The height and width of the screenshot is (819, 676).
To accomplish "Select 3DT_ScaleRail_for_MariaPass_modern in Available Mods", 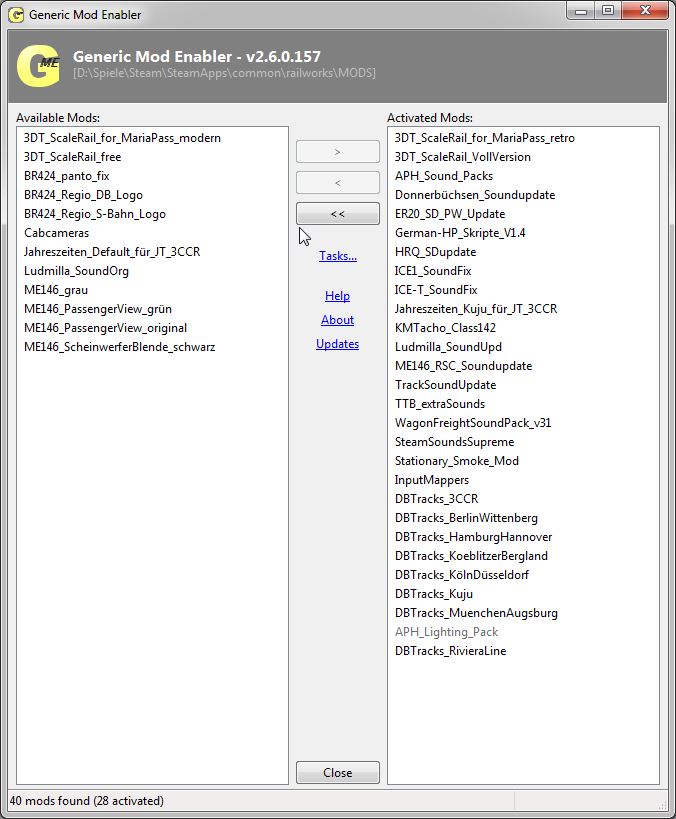I will (122, 138).
